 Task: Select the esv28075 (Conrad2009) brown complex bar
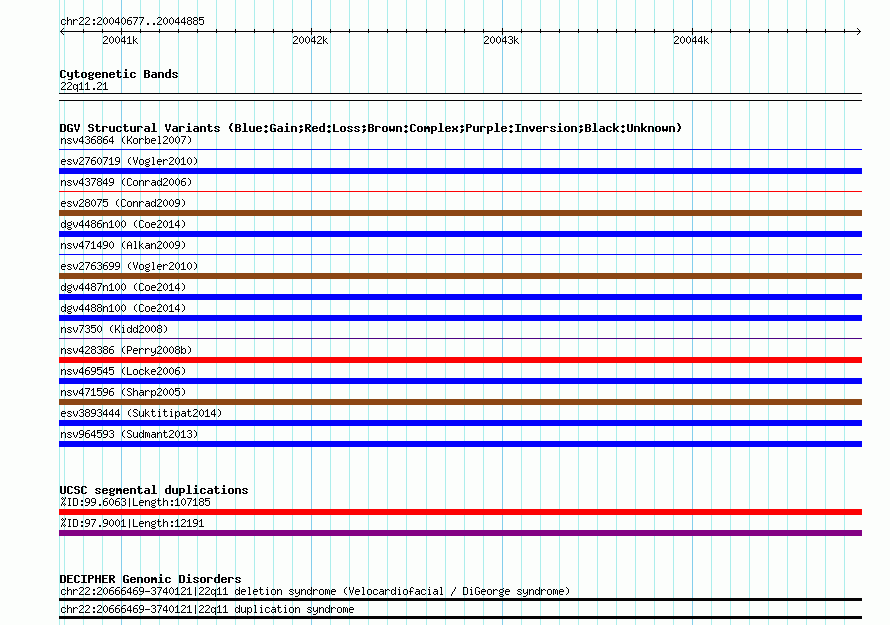(x=460, y=213)
